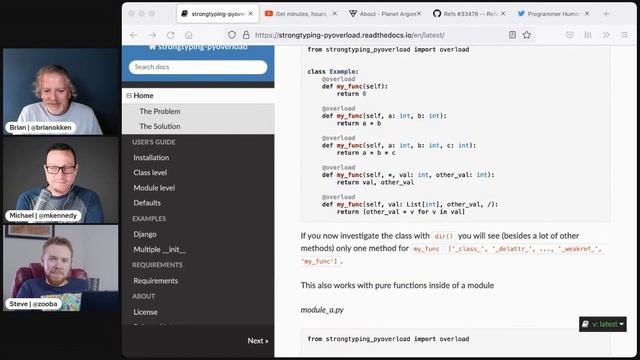
Task: Close the strongtyping-pyoverload tab
Action: (x=251, y=14)
